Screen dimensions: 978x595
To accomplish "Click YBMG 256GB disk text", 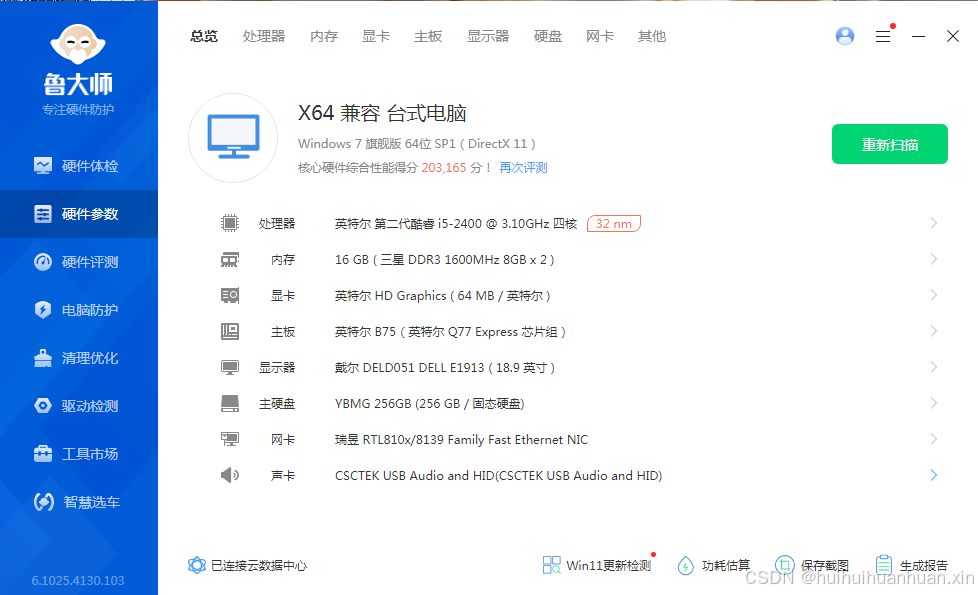I will coord(430,404).
